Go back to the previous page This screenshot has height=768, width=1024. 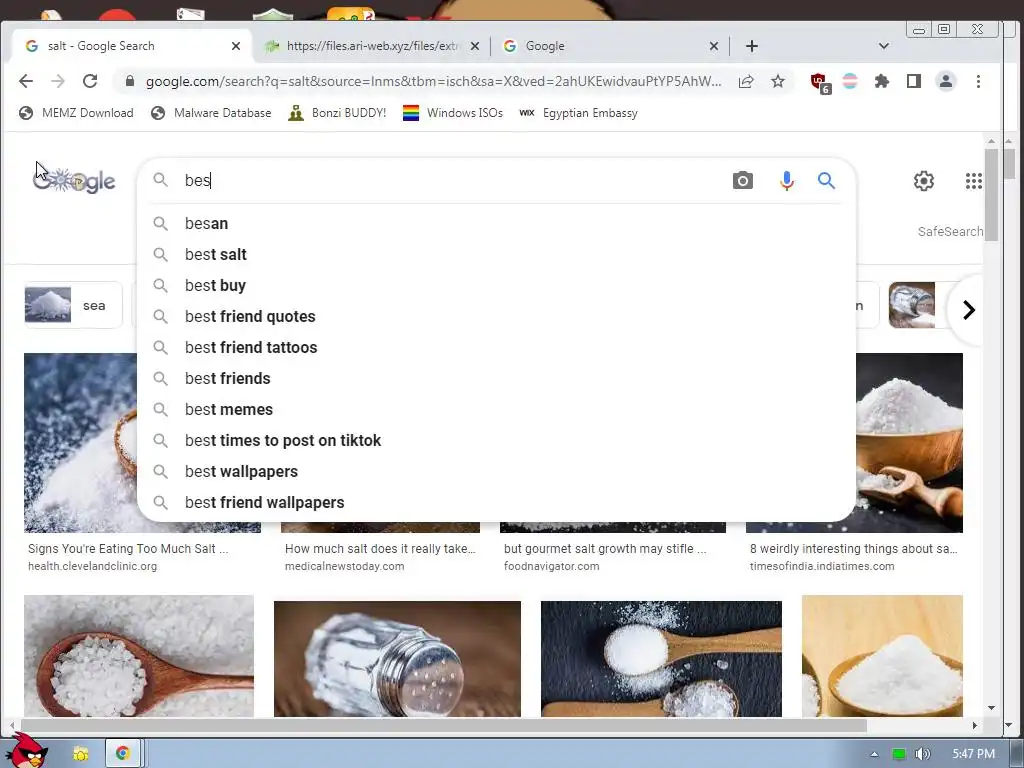25,81
